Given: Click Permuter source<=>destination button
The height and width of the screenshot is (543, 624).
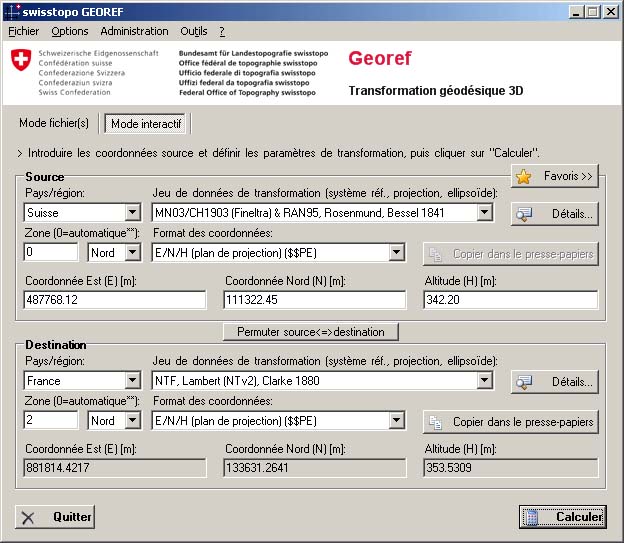Looking at the screenshot, I should pos(310,331).
